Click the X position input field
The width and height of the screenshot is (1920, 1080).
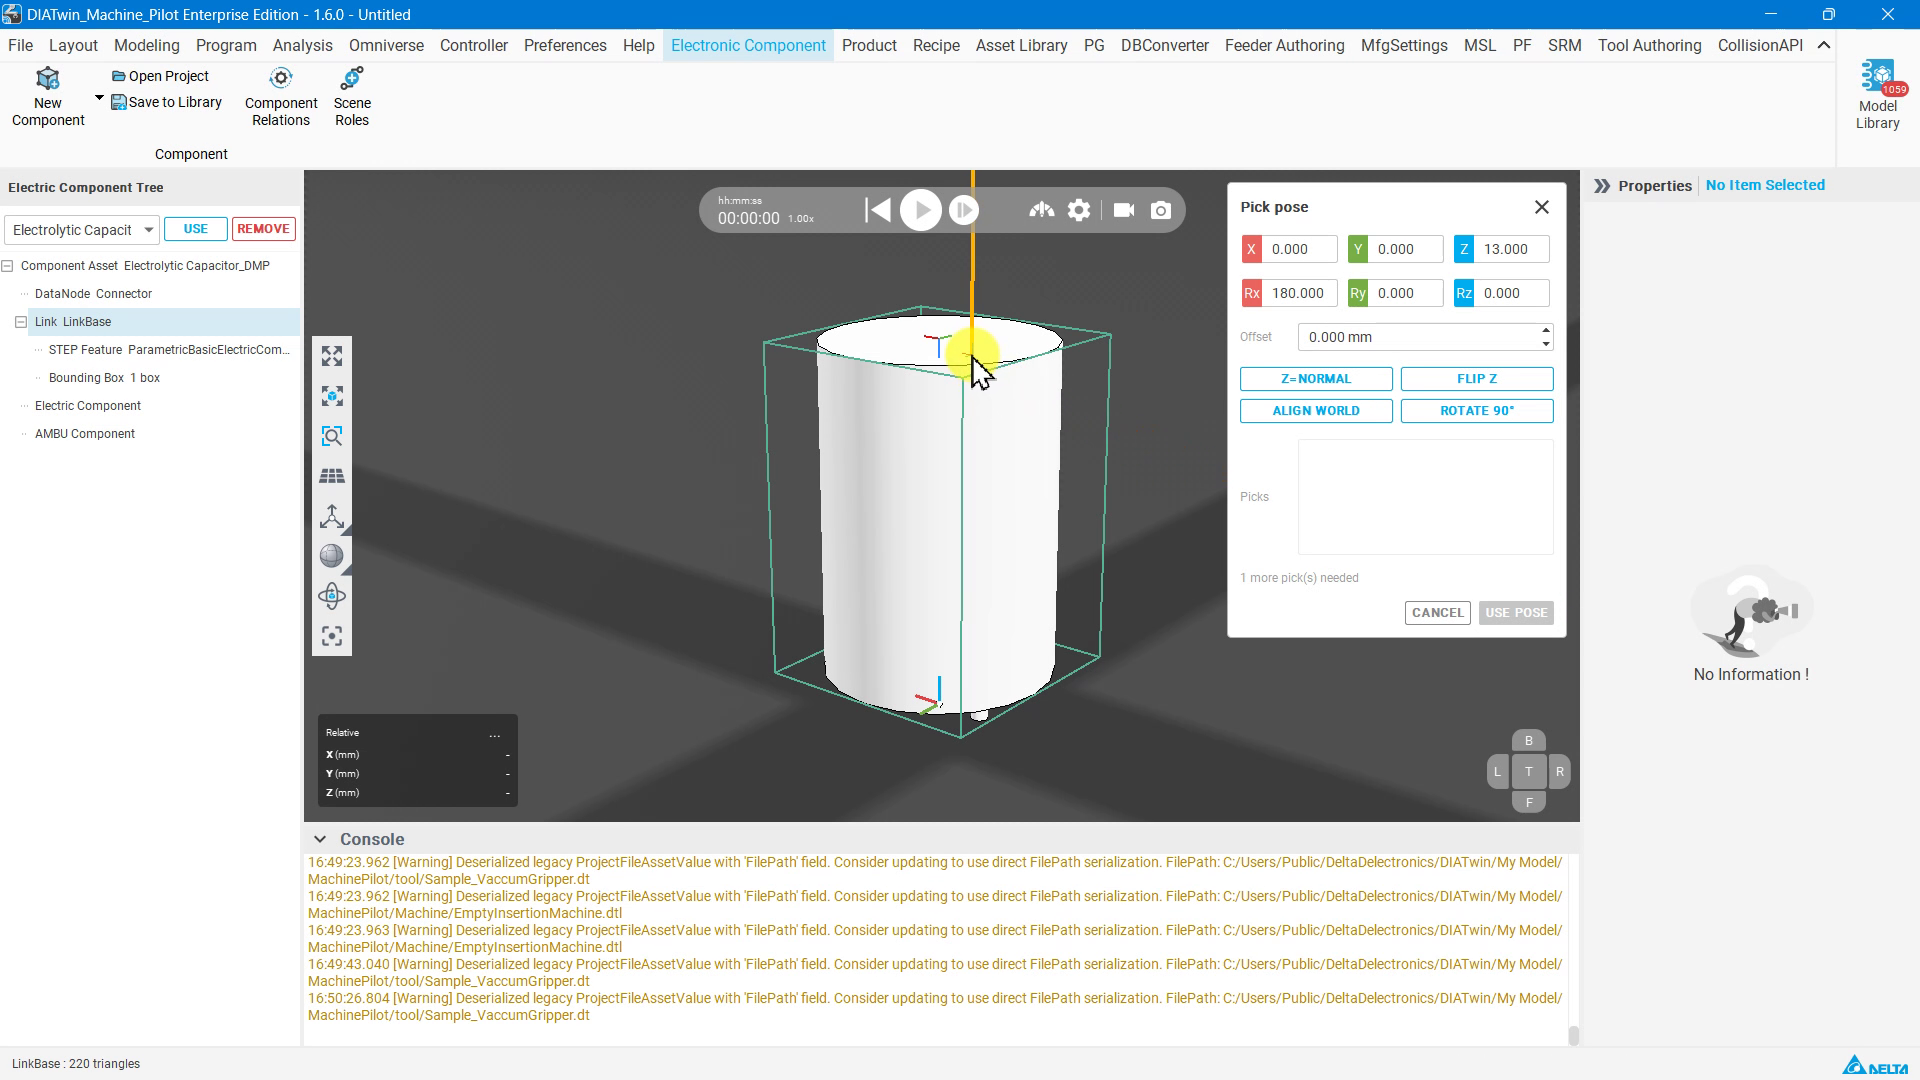click(x=1299, y=249)
